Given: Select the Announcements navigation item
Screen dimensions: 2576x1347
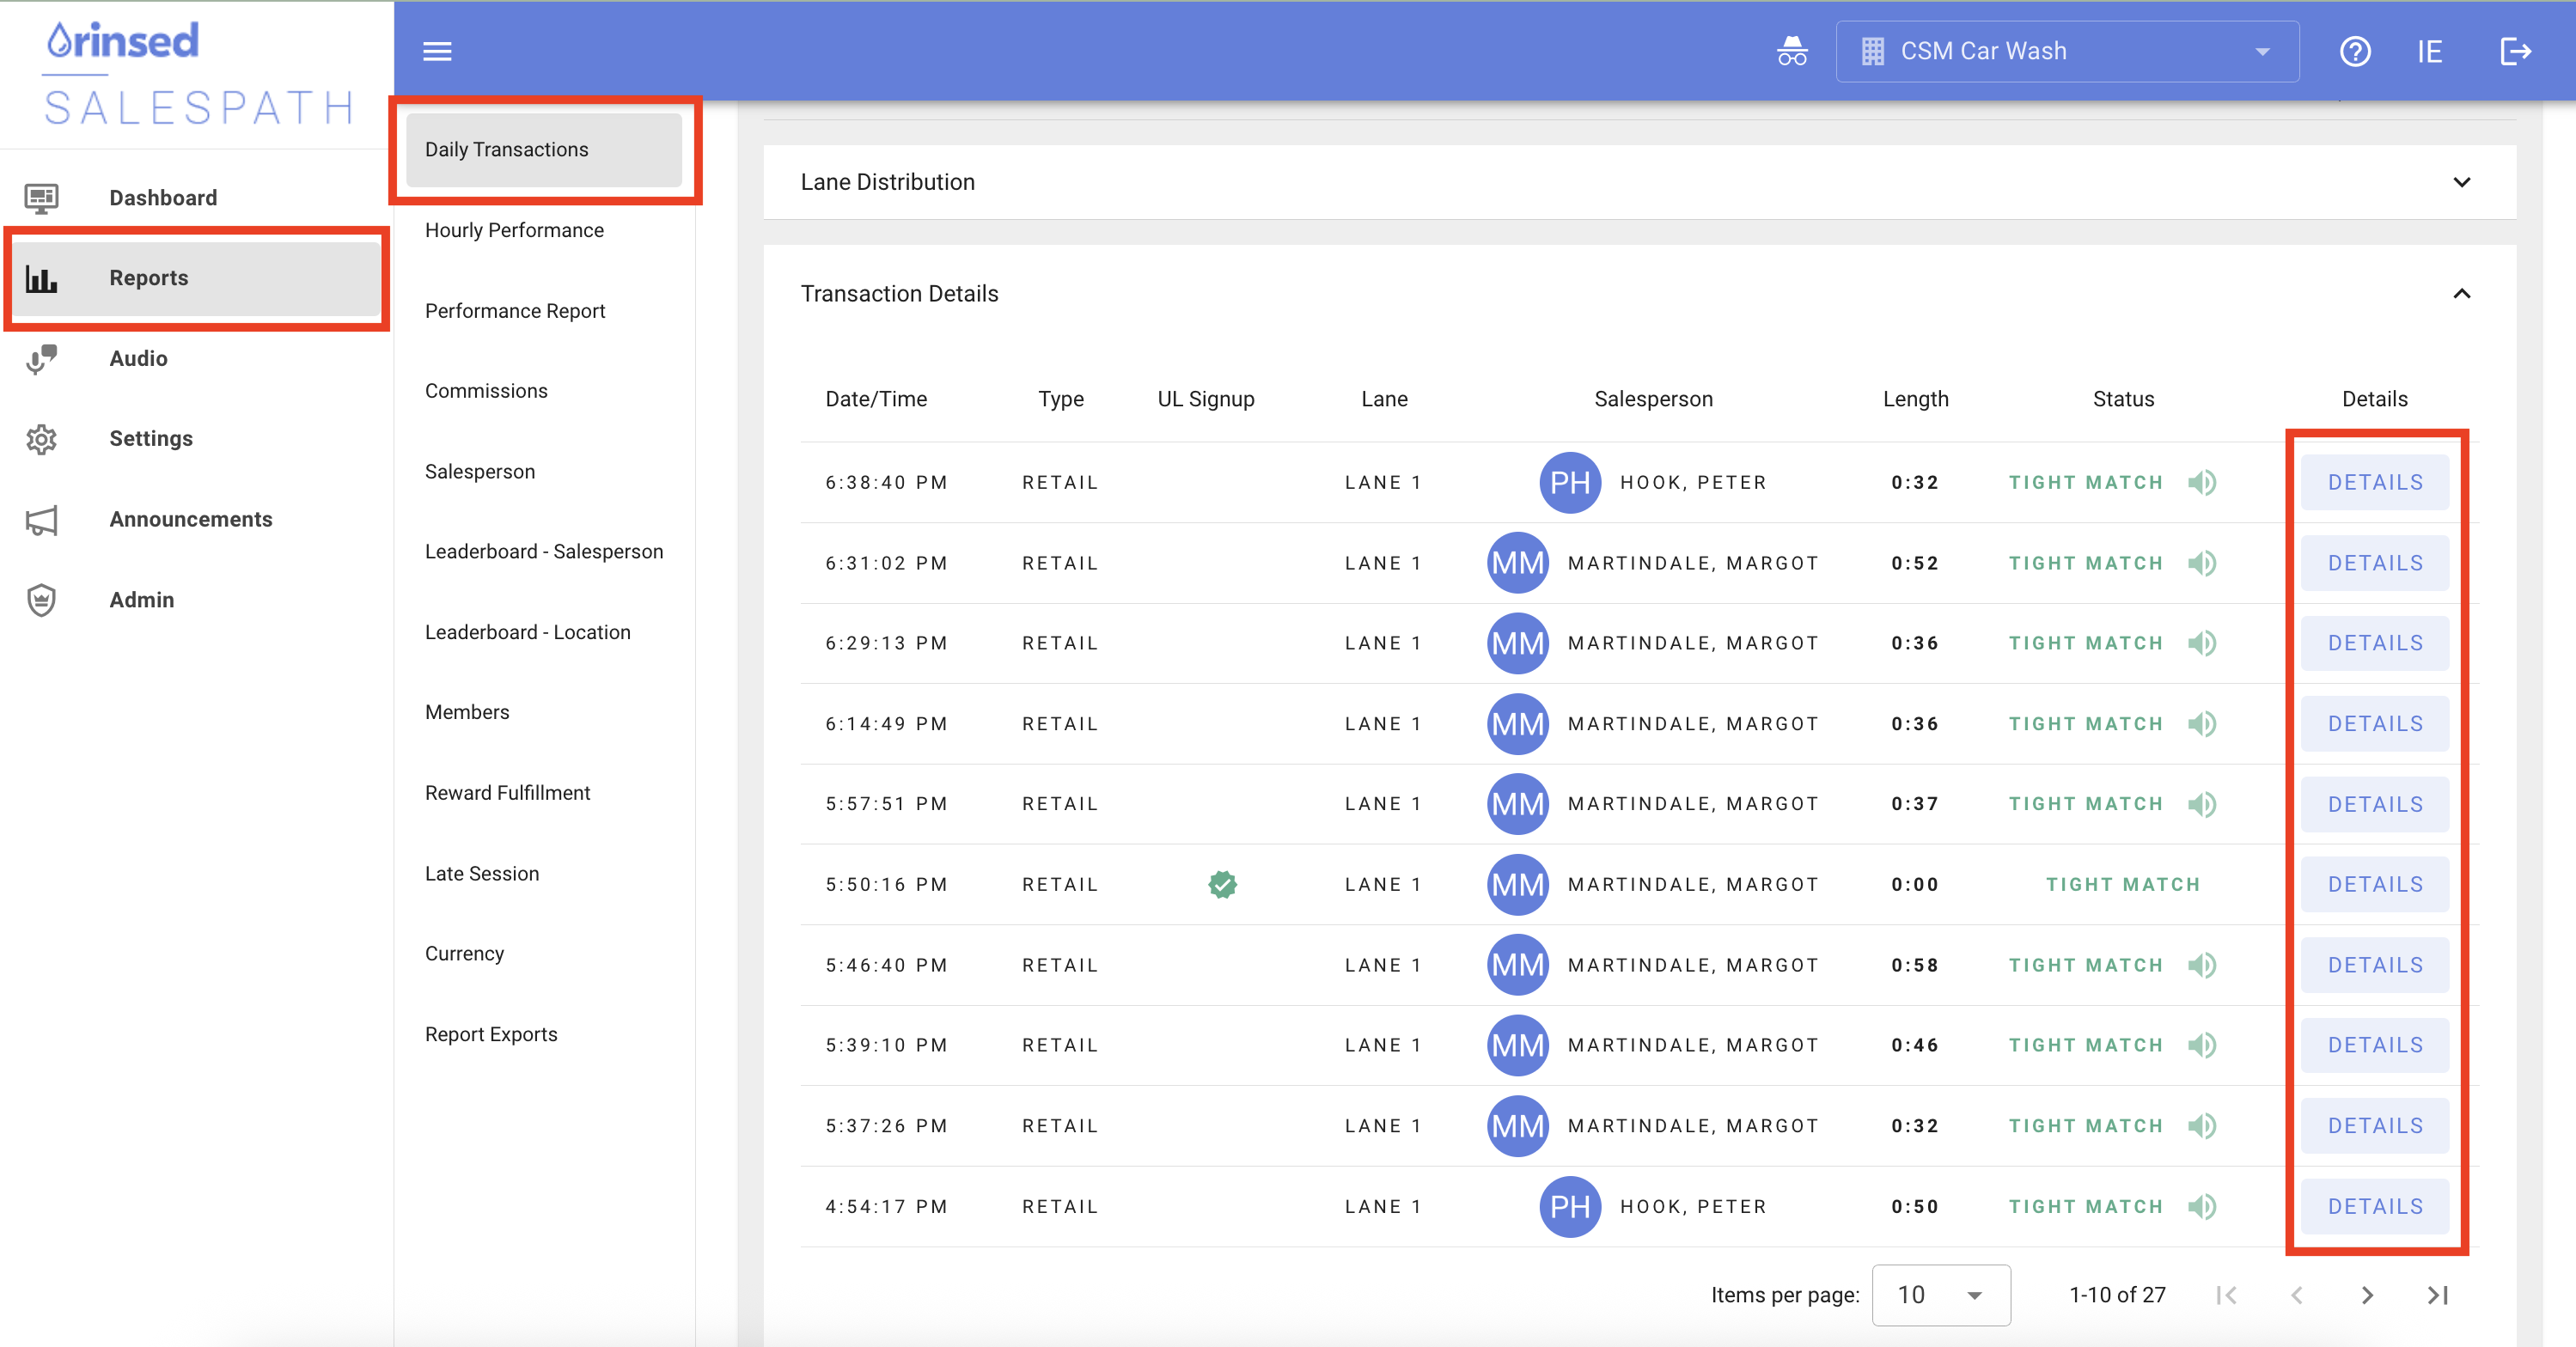Looking at the screenshot, I should pyautogui.click(x=197, y=520).
